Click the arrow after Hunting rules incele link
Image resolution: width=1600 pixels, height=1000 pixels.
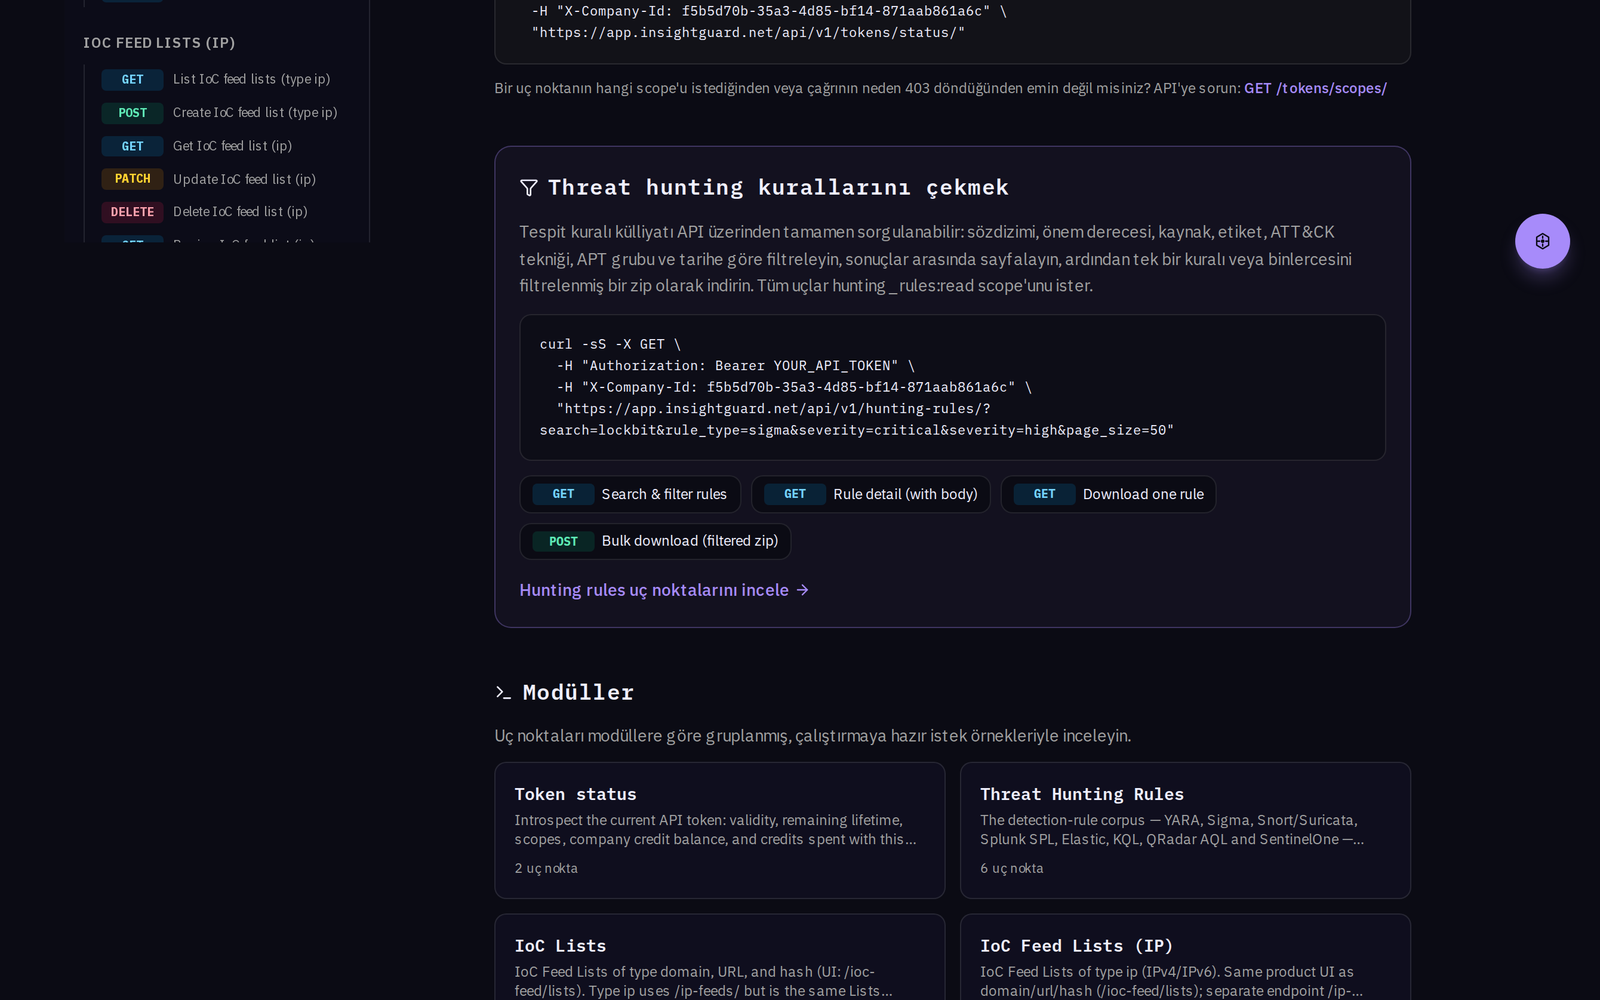click(x=802, y=590)
